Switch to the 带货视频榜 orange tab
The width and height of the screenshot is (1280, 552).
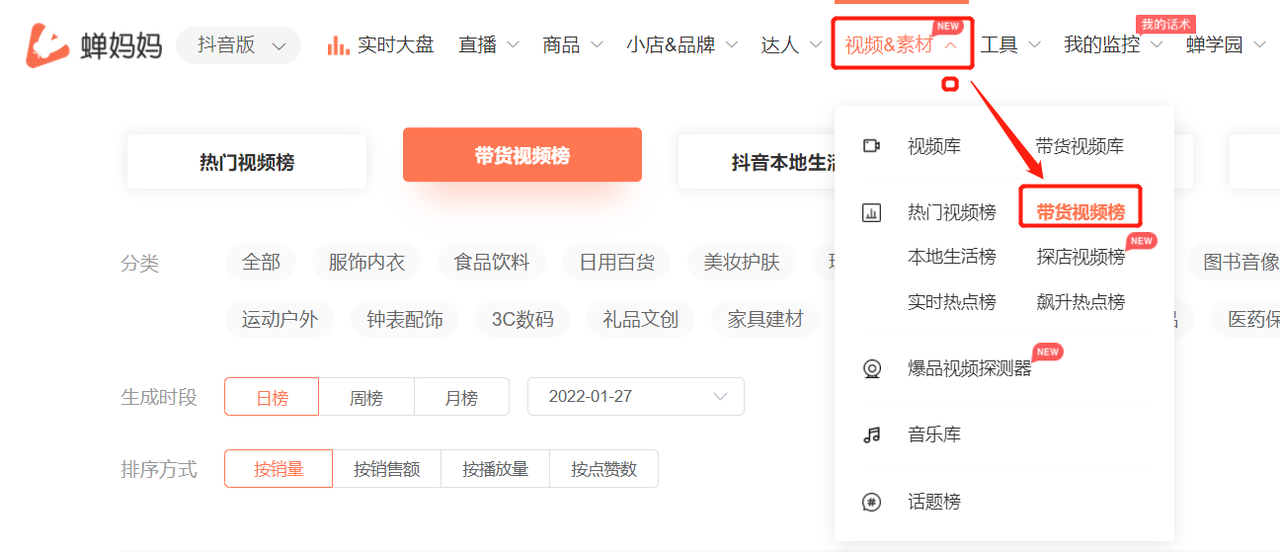[x=522, y=155]
